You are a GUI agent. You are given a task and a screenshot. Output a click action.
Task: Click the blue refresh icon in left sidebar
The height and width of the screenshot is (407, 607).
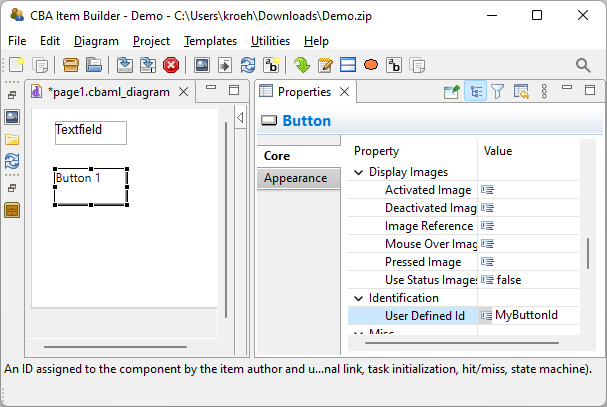[12, 161]
